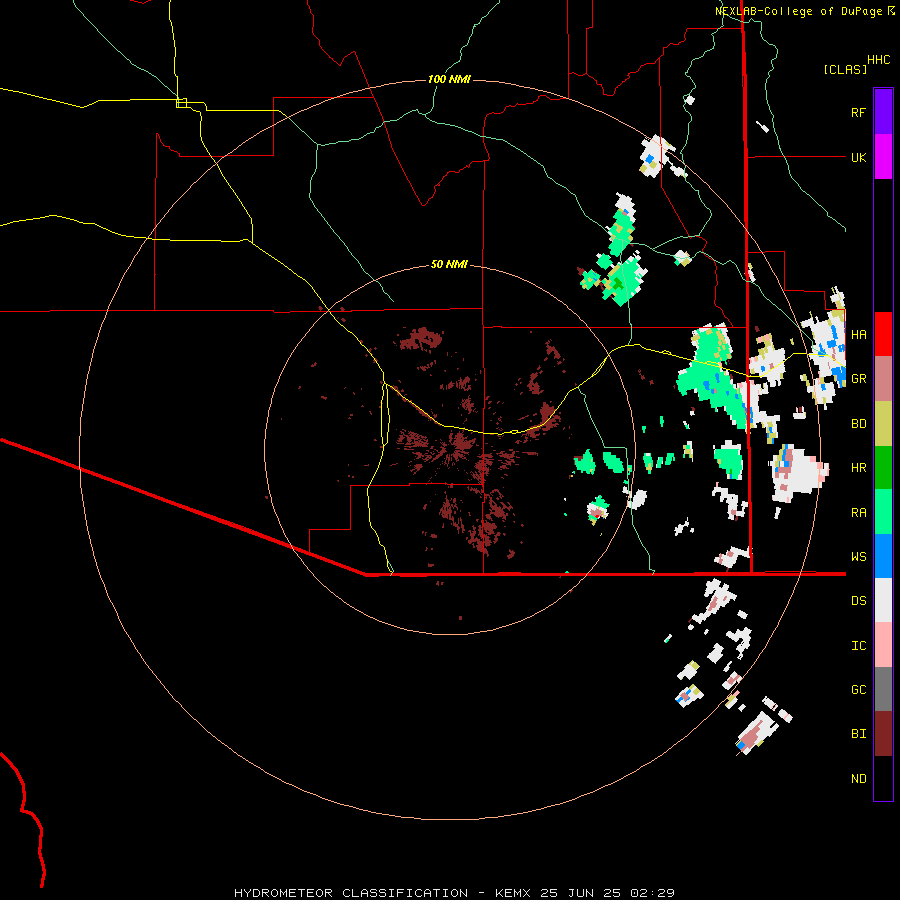The width and height of the screenshot is (900, 900).
Task: Click the IC legend label
Action: [x=858, y=646]
